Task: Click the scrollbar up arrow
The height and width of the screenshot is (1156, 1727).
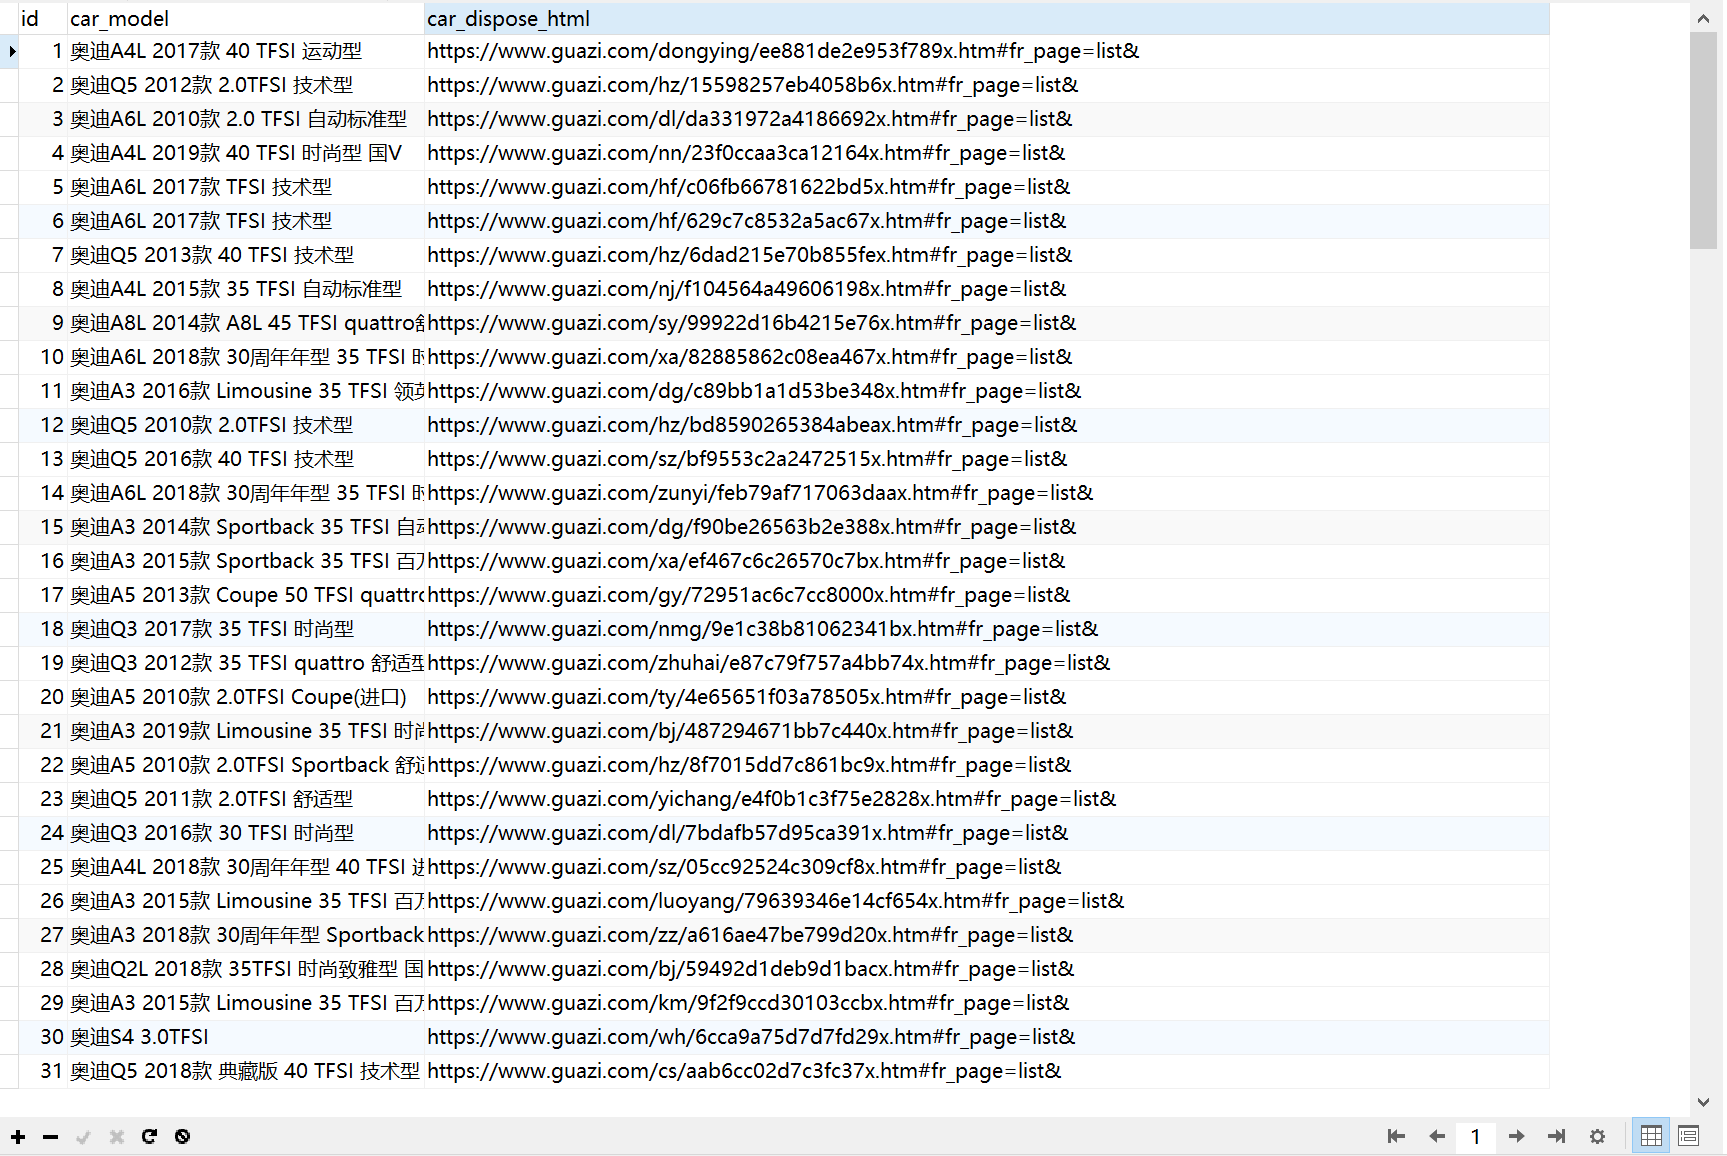Action: tap(1704, 18)
